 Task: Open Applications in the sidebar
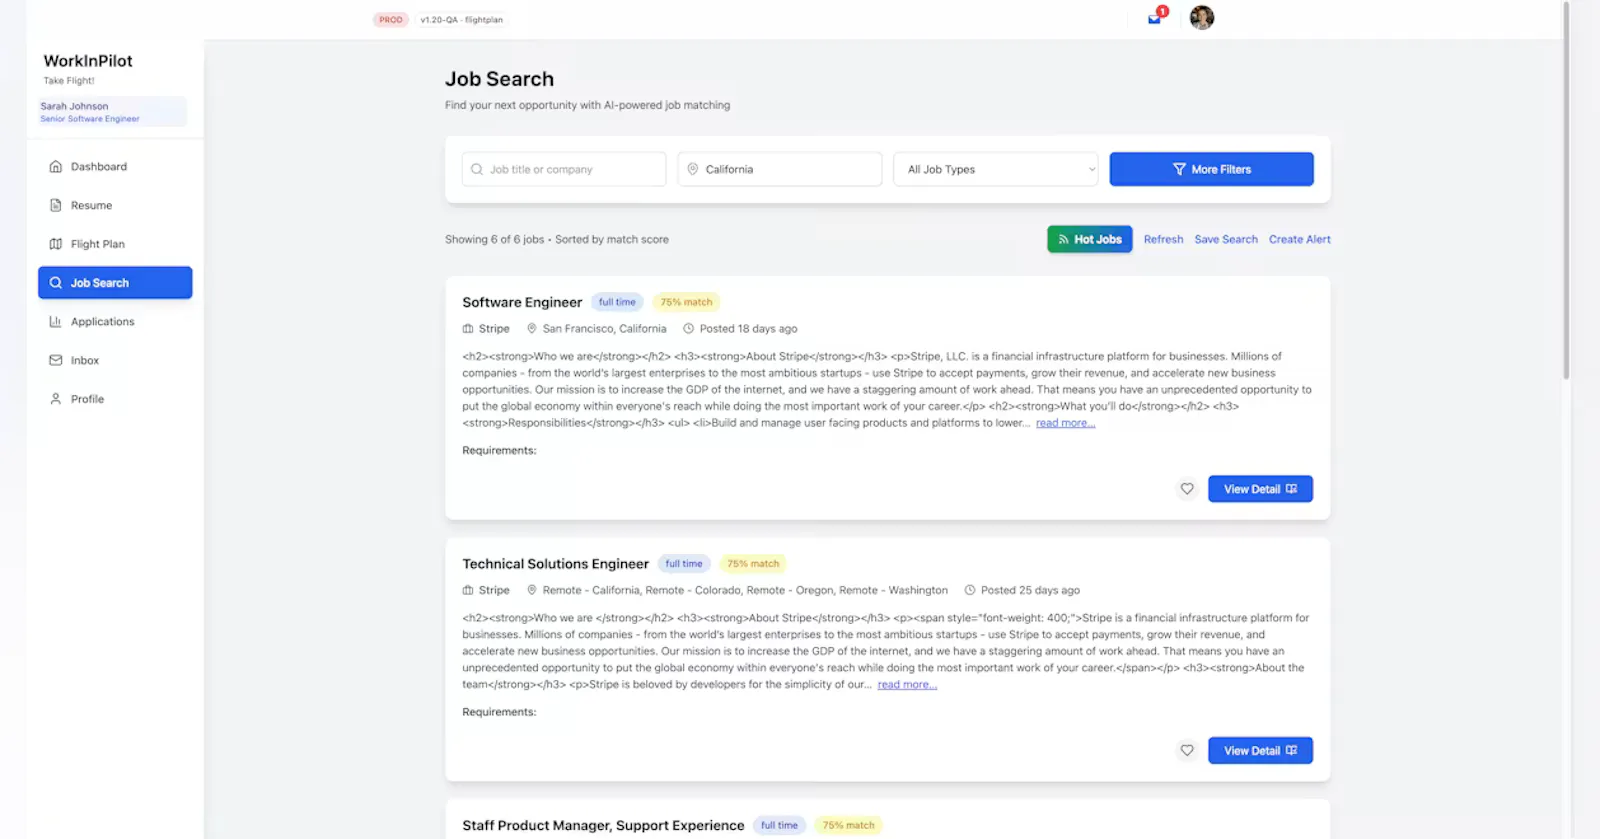pos(115,322)
